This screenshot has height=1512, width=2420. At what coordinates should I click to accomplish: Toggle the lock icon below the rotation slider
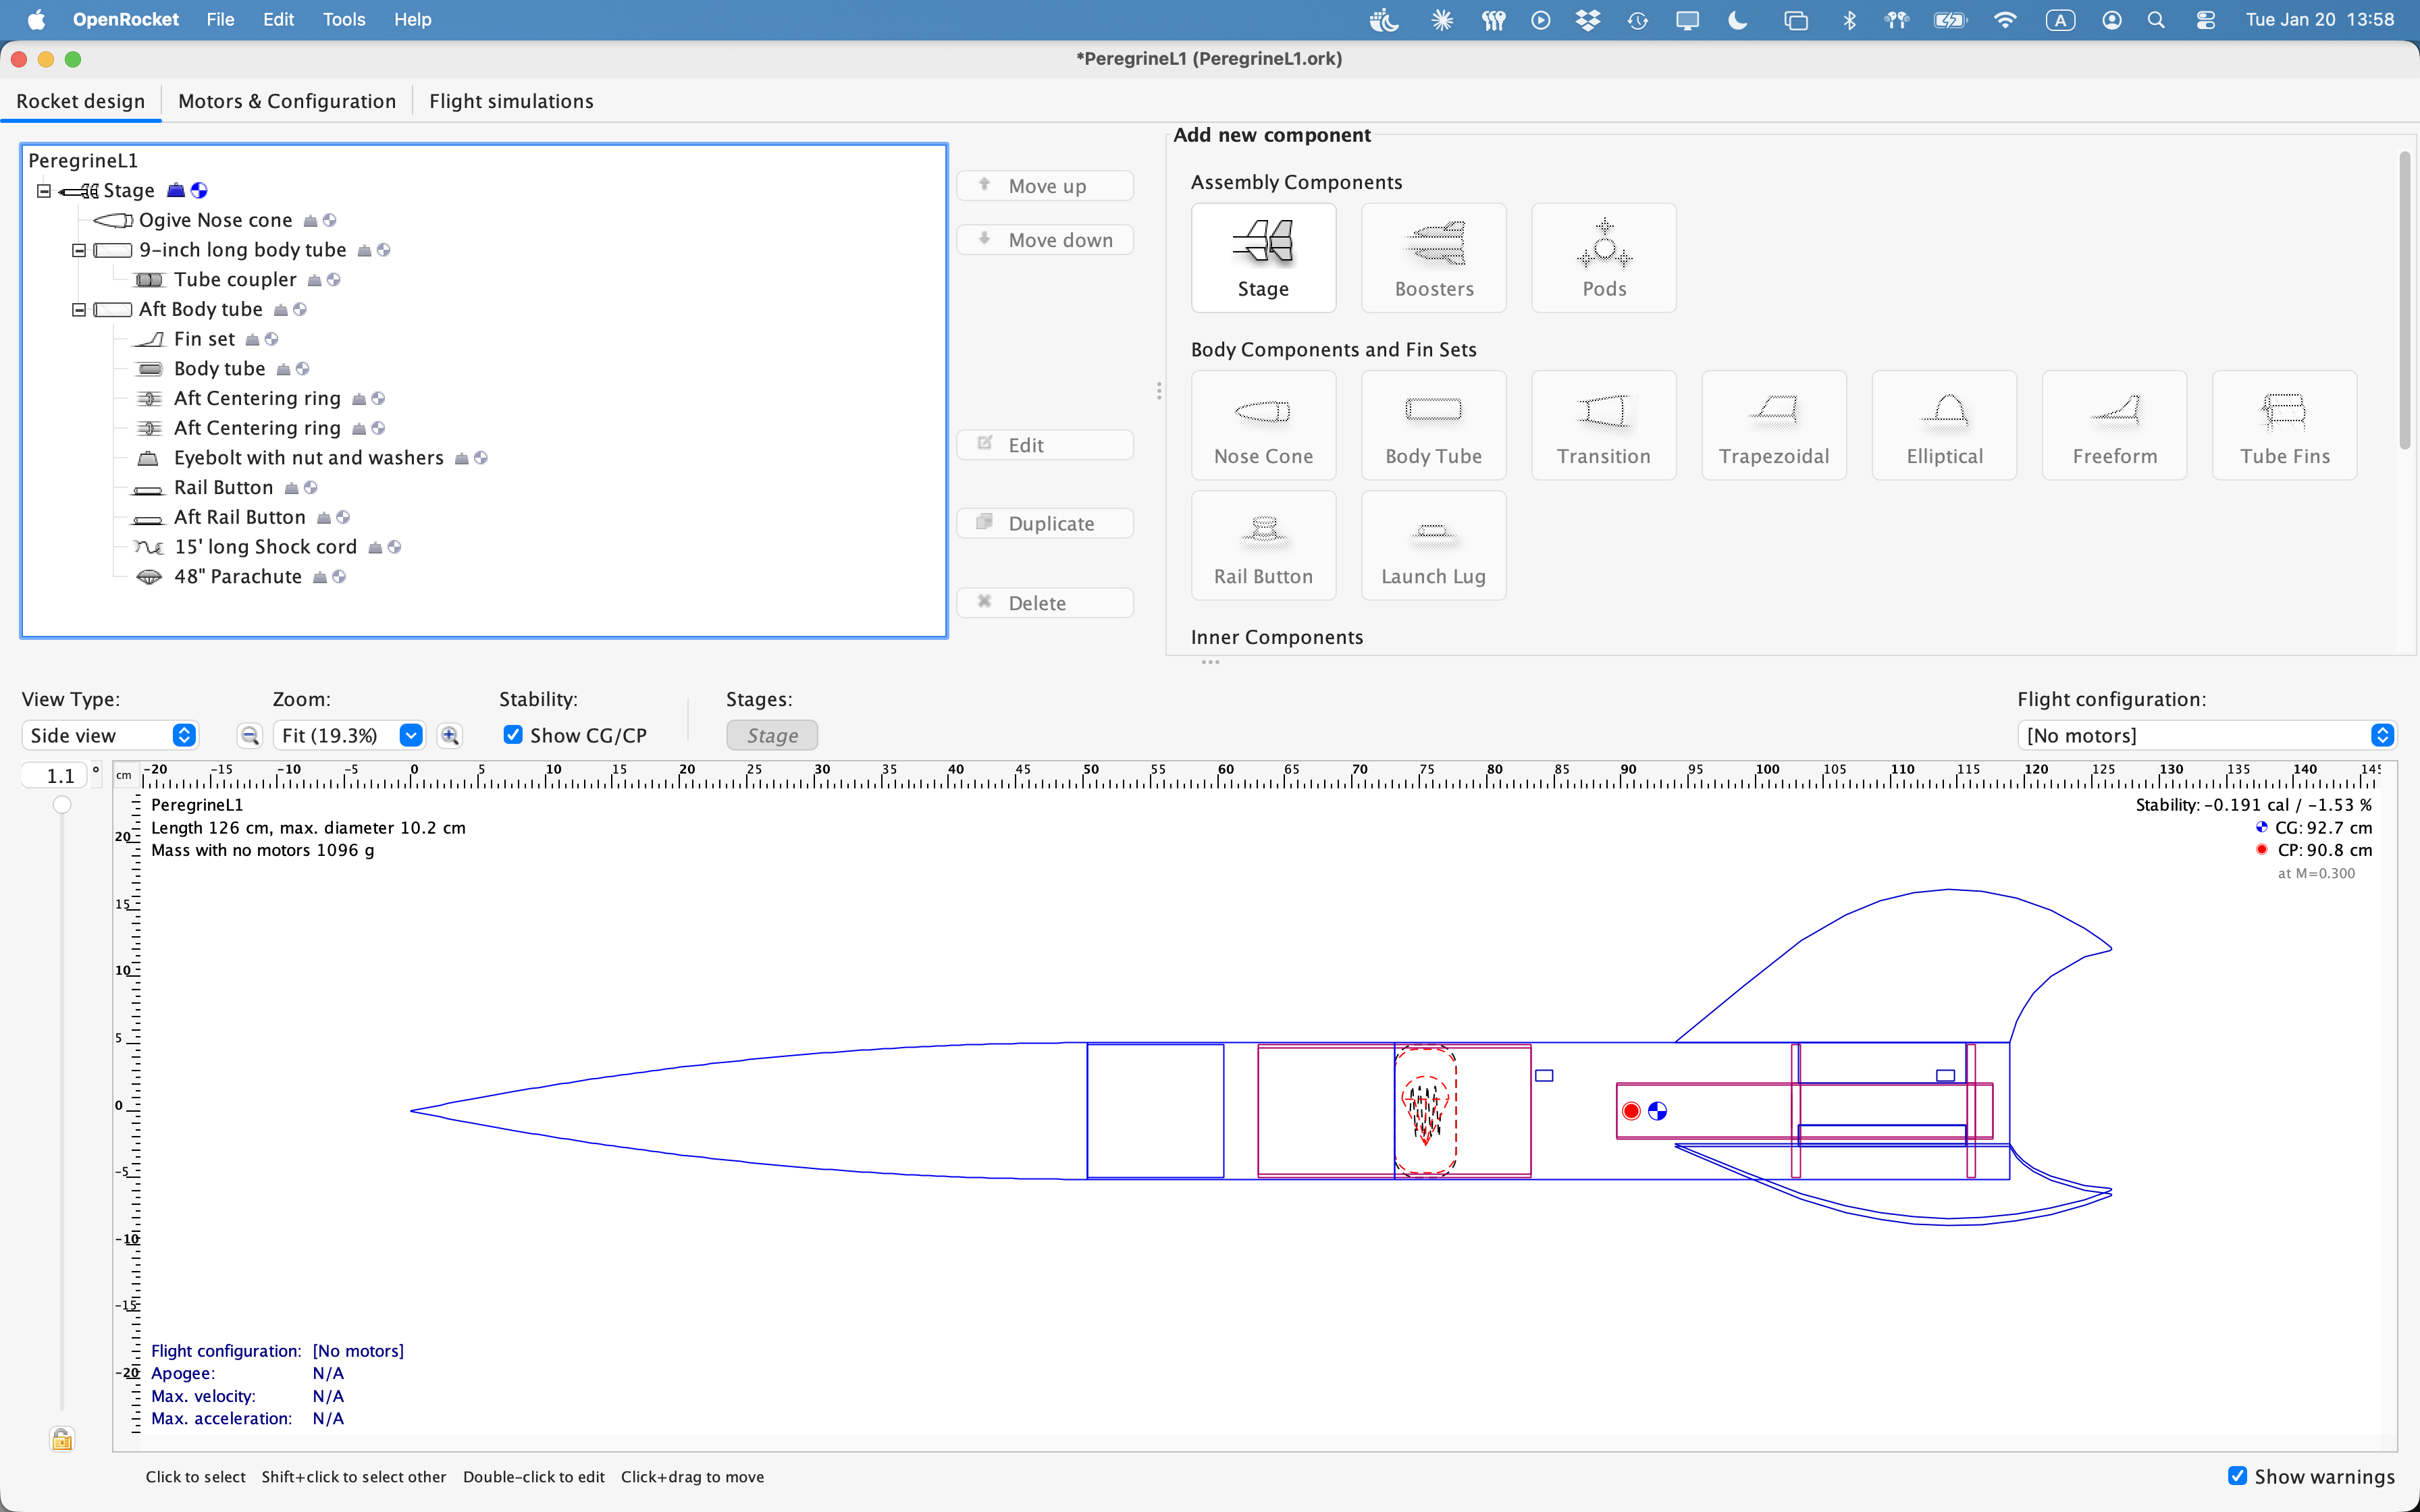61,1438
